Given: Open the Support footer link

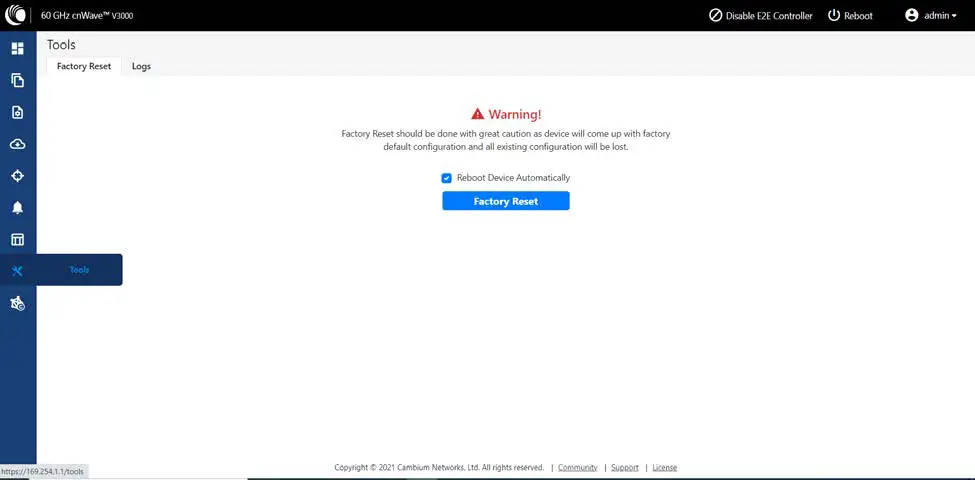Looking at the screenshot, I should (625, 468).
